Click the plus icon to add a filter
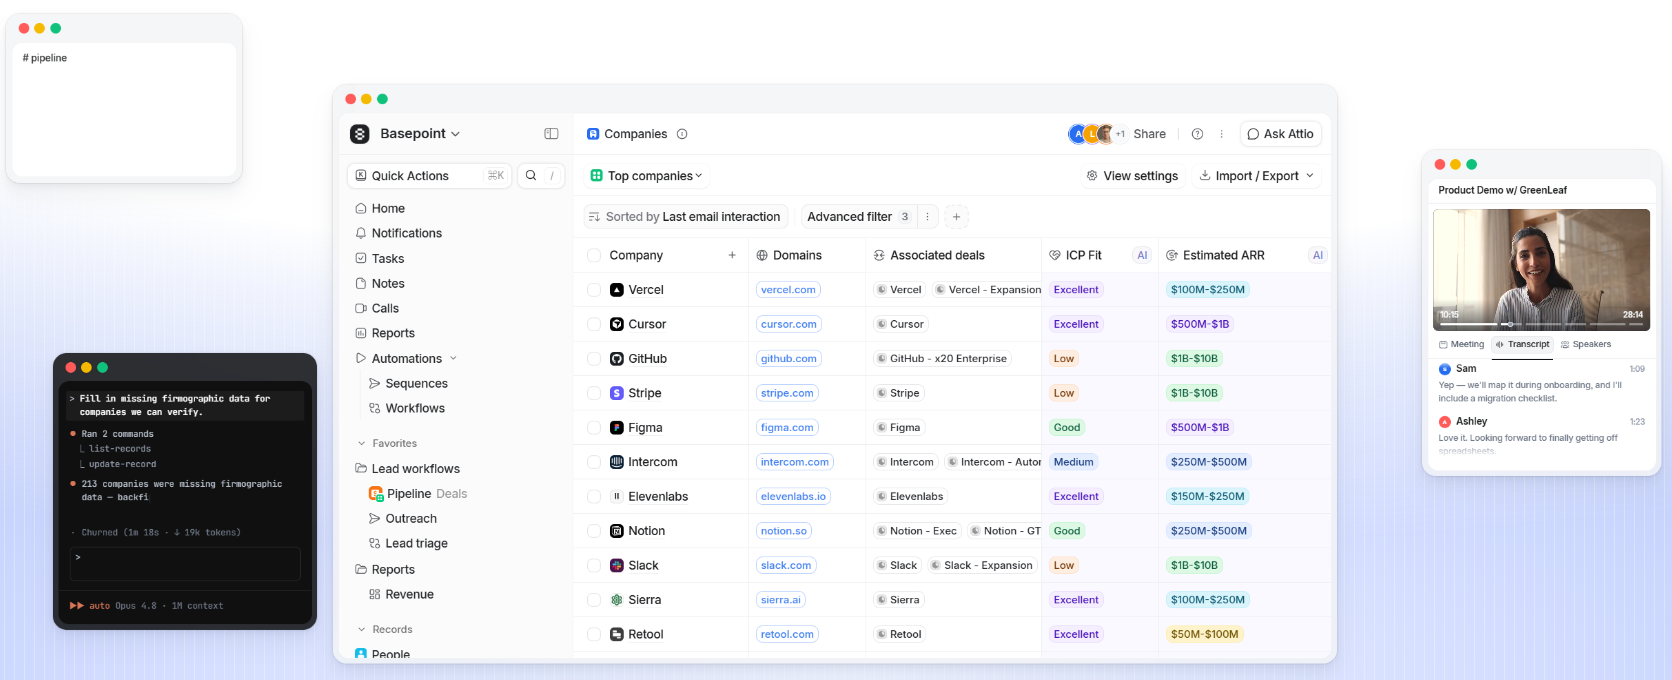The width and height of the screenshot is (1672, 680). click(x=956, y=216)
